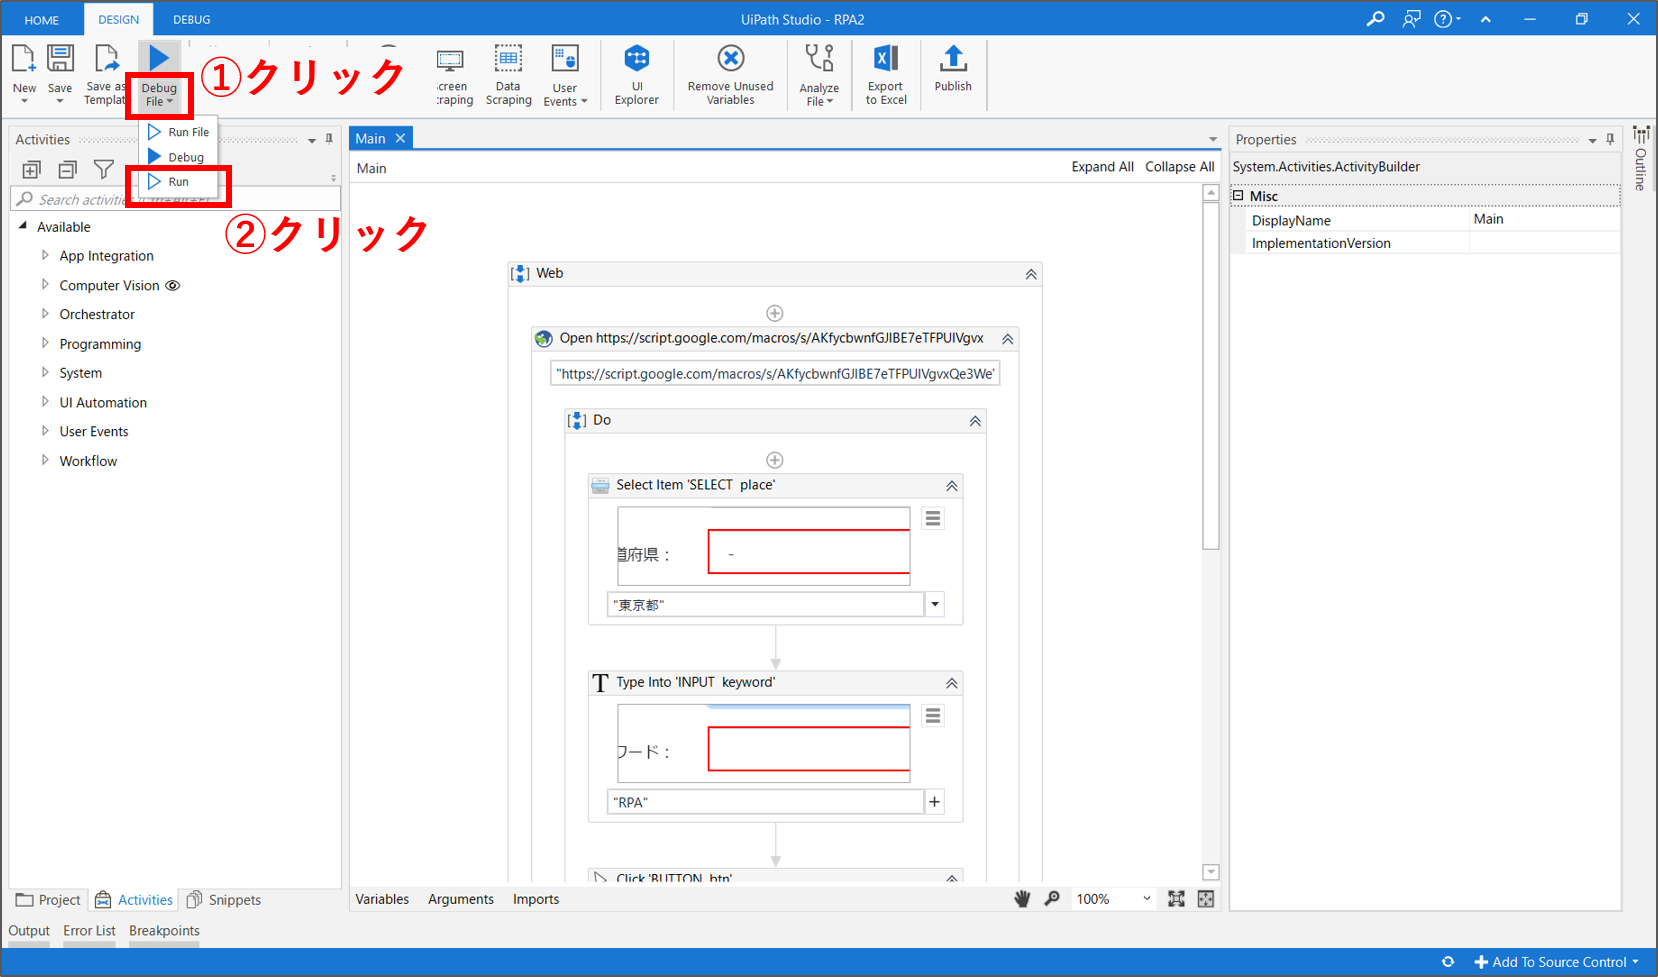This screenshot has height=977, width=1658.
Task: Collapse the Misc properties section
Action: 1238,196
